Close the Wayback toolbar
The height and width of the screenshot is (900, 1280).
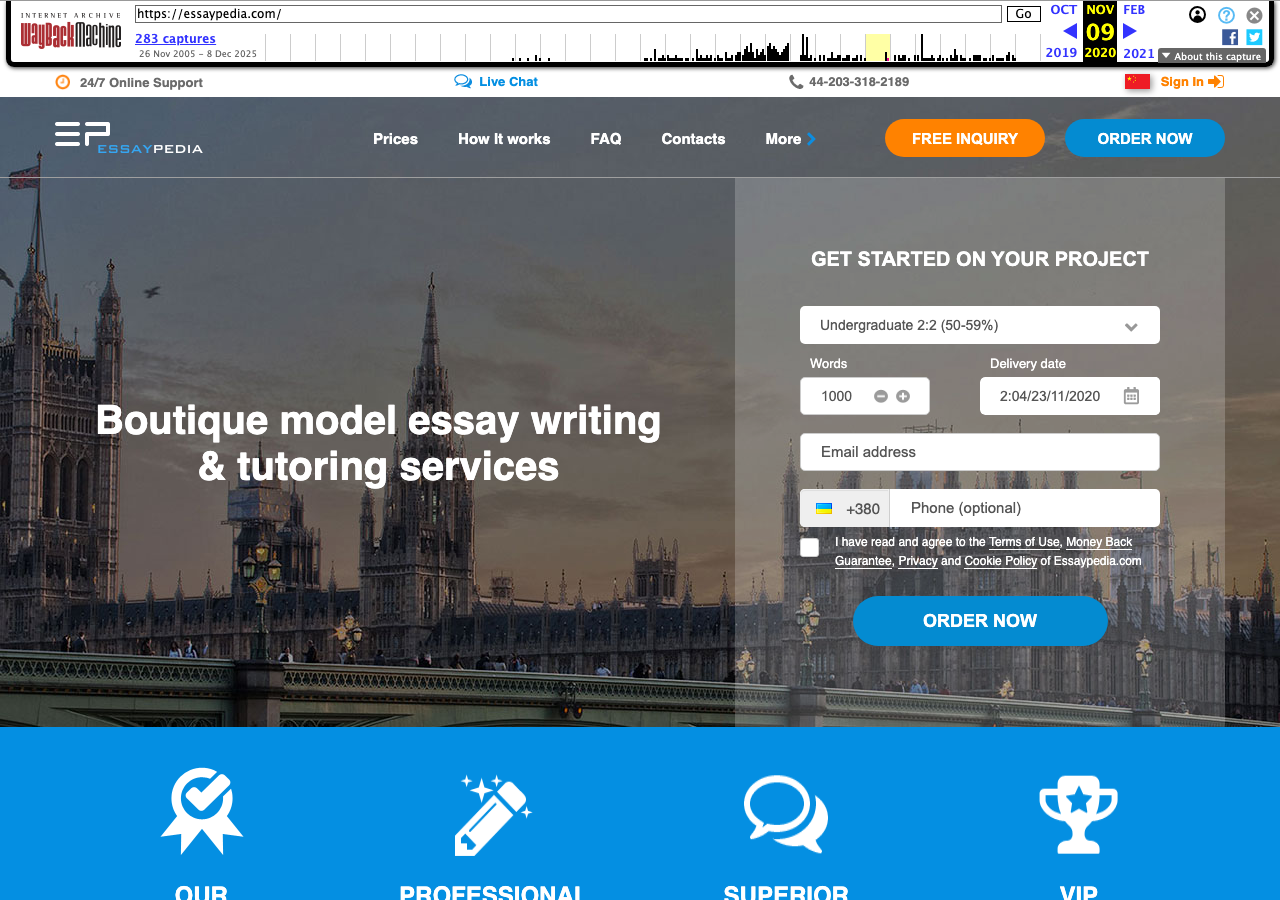pyautogui.click(x=1254, y=15)
